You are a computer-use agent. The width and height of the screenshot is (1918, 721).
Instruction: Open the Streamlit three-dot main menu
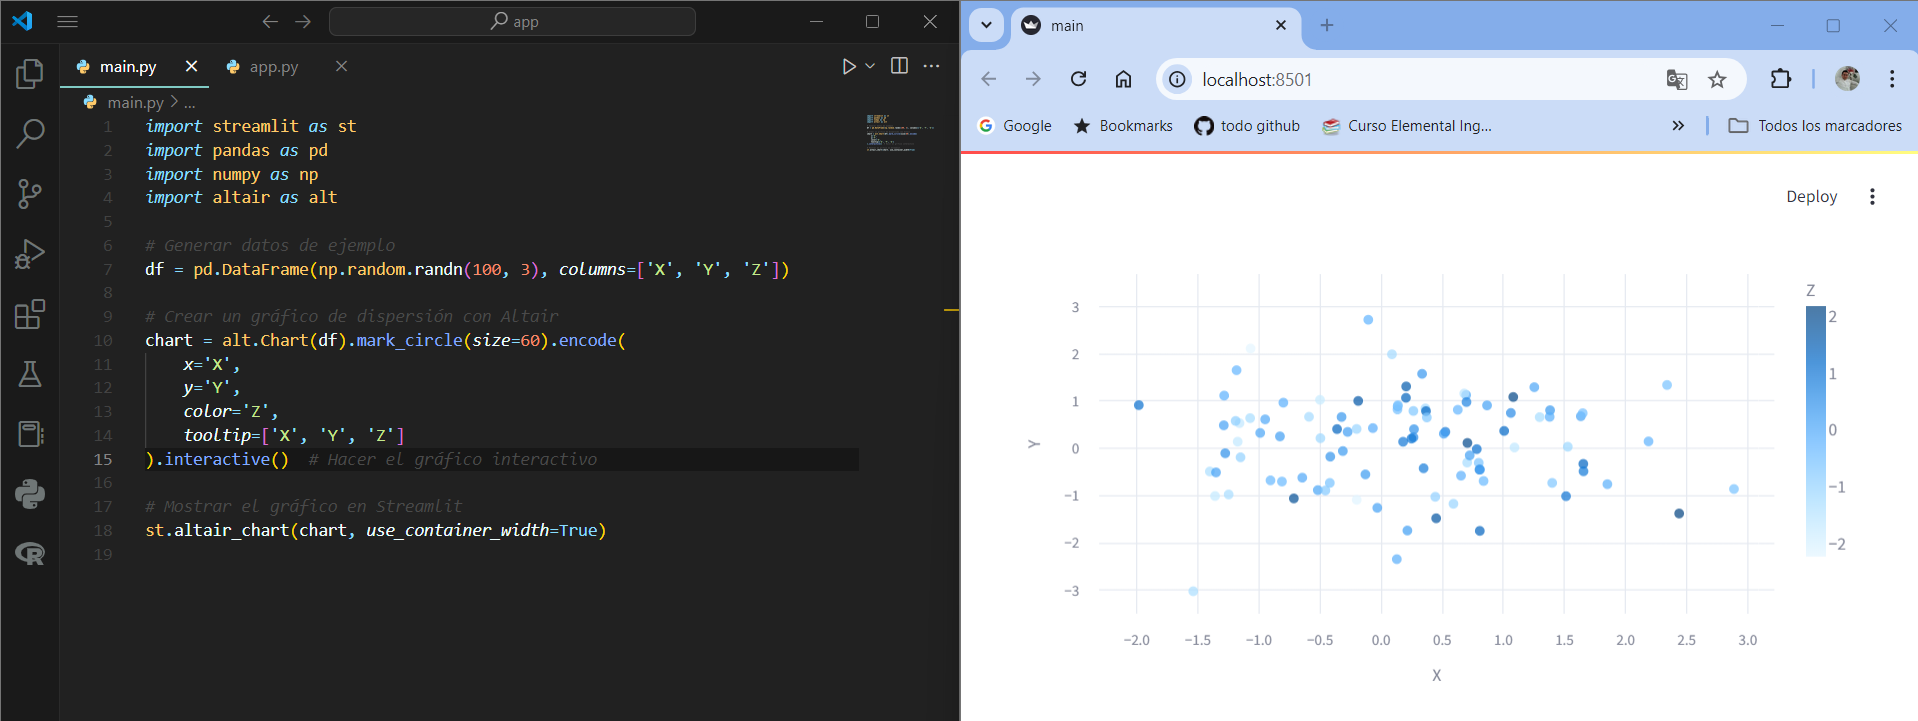1872,197
